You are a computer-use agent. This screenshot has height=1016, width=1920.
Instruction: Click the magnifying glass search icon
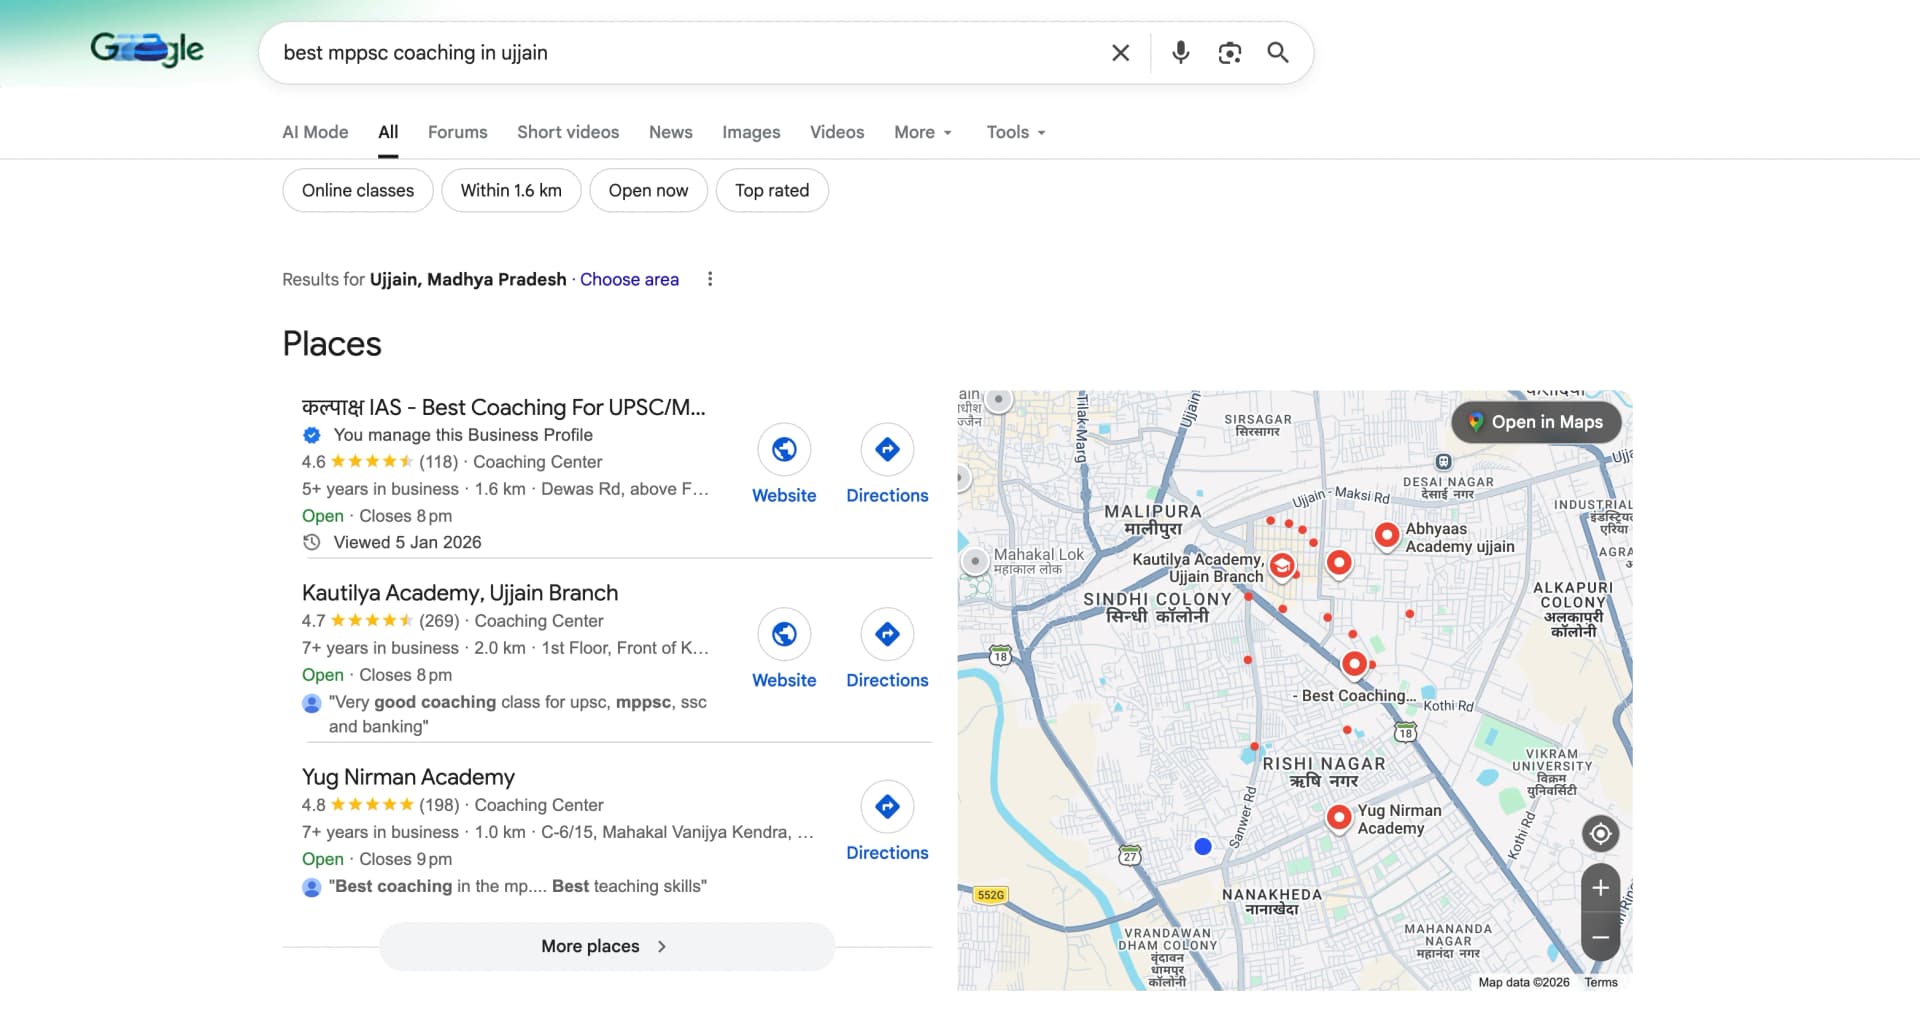point(1278,53)
